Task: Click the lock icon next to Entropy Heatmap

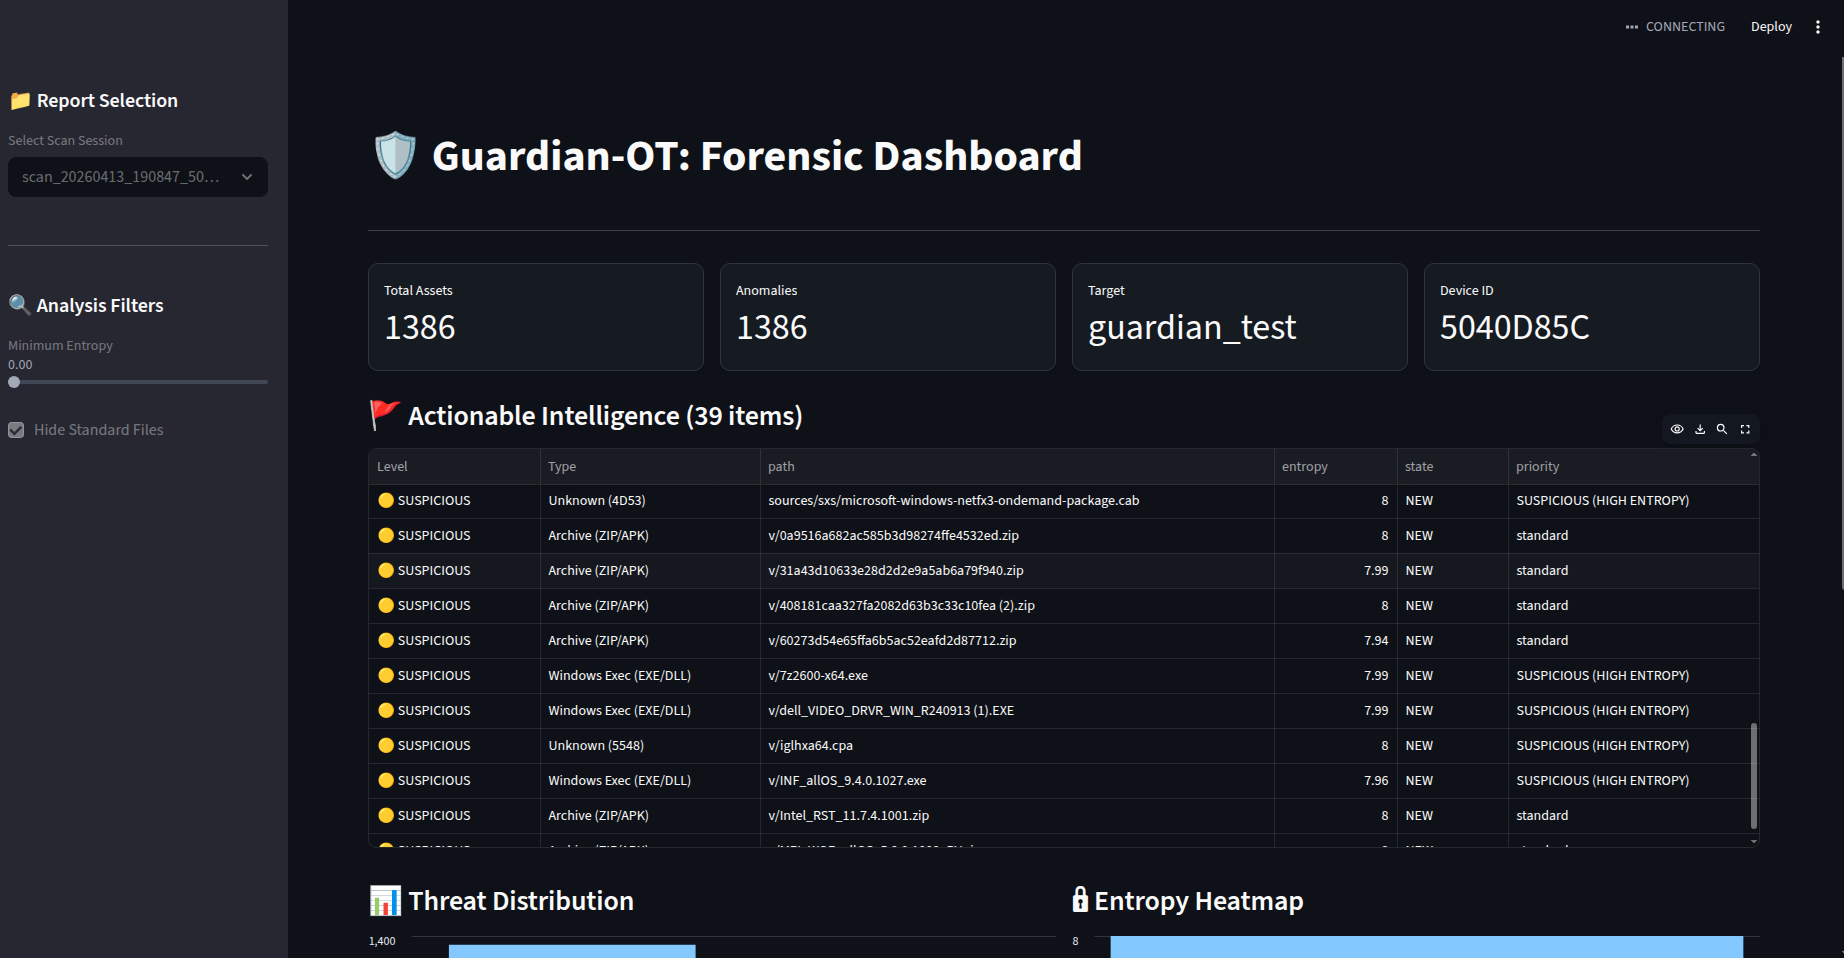Action: [1080, 899]
